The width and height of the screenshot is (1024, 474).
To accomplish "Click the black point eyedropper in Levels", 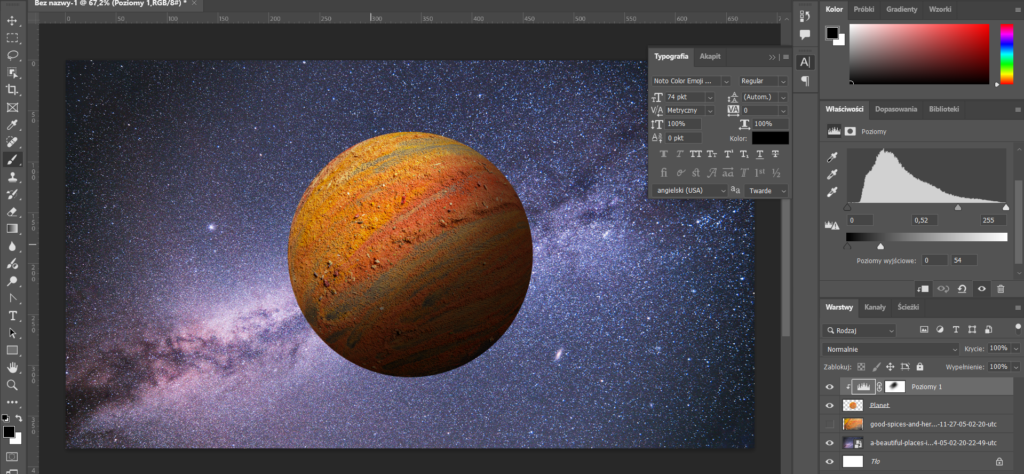I will 832,157.
